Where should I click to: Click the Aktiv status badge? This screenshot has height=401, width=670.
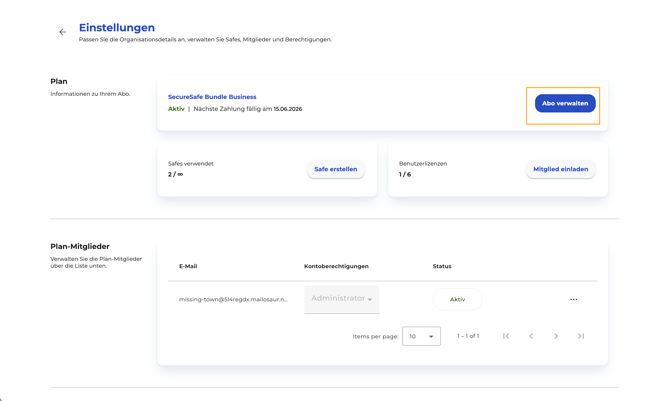pos(457,299)
